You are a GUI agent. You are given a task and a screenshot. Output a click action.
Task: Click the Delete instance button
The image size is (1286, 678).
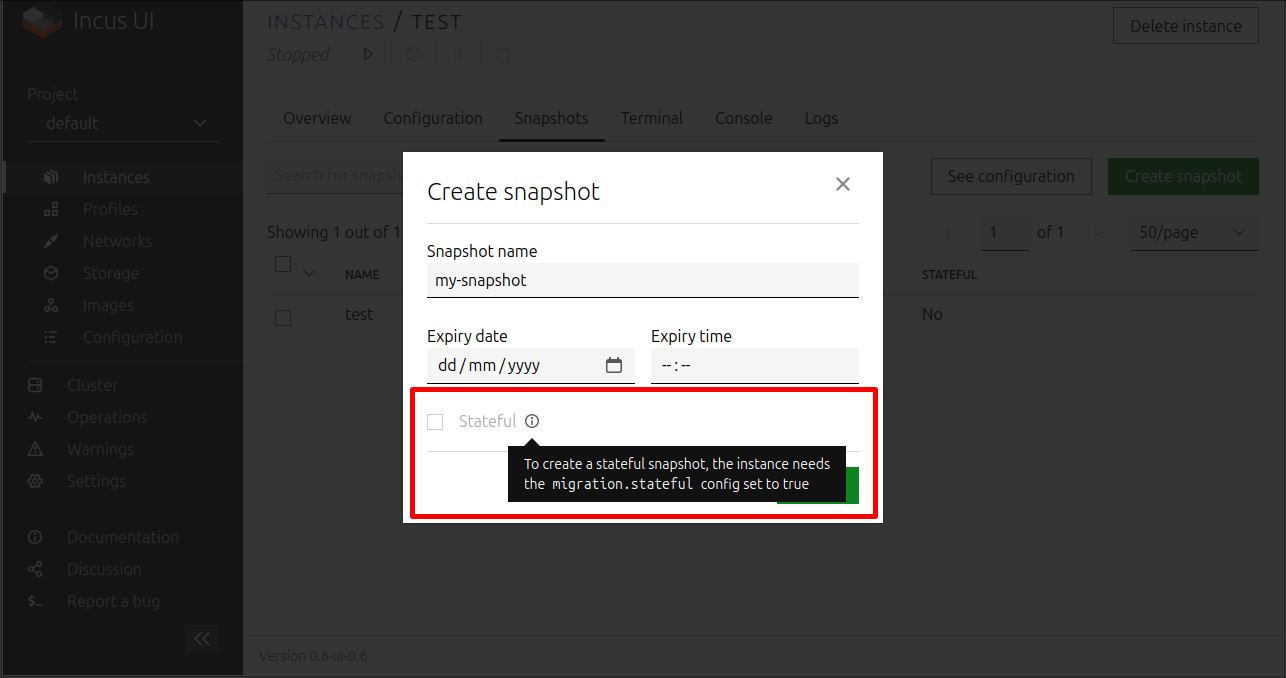click(1186, 26)
